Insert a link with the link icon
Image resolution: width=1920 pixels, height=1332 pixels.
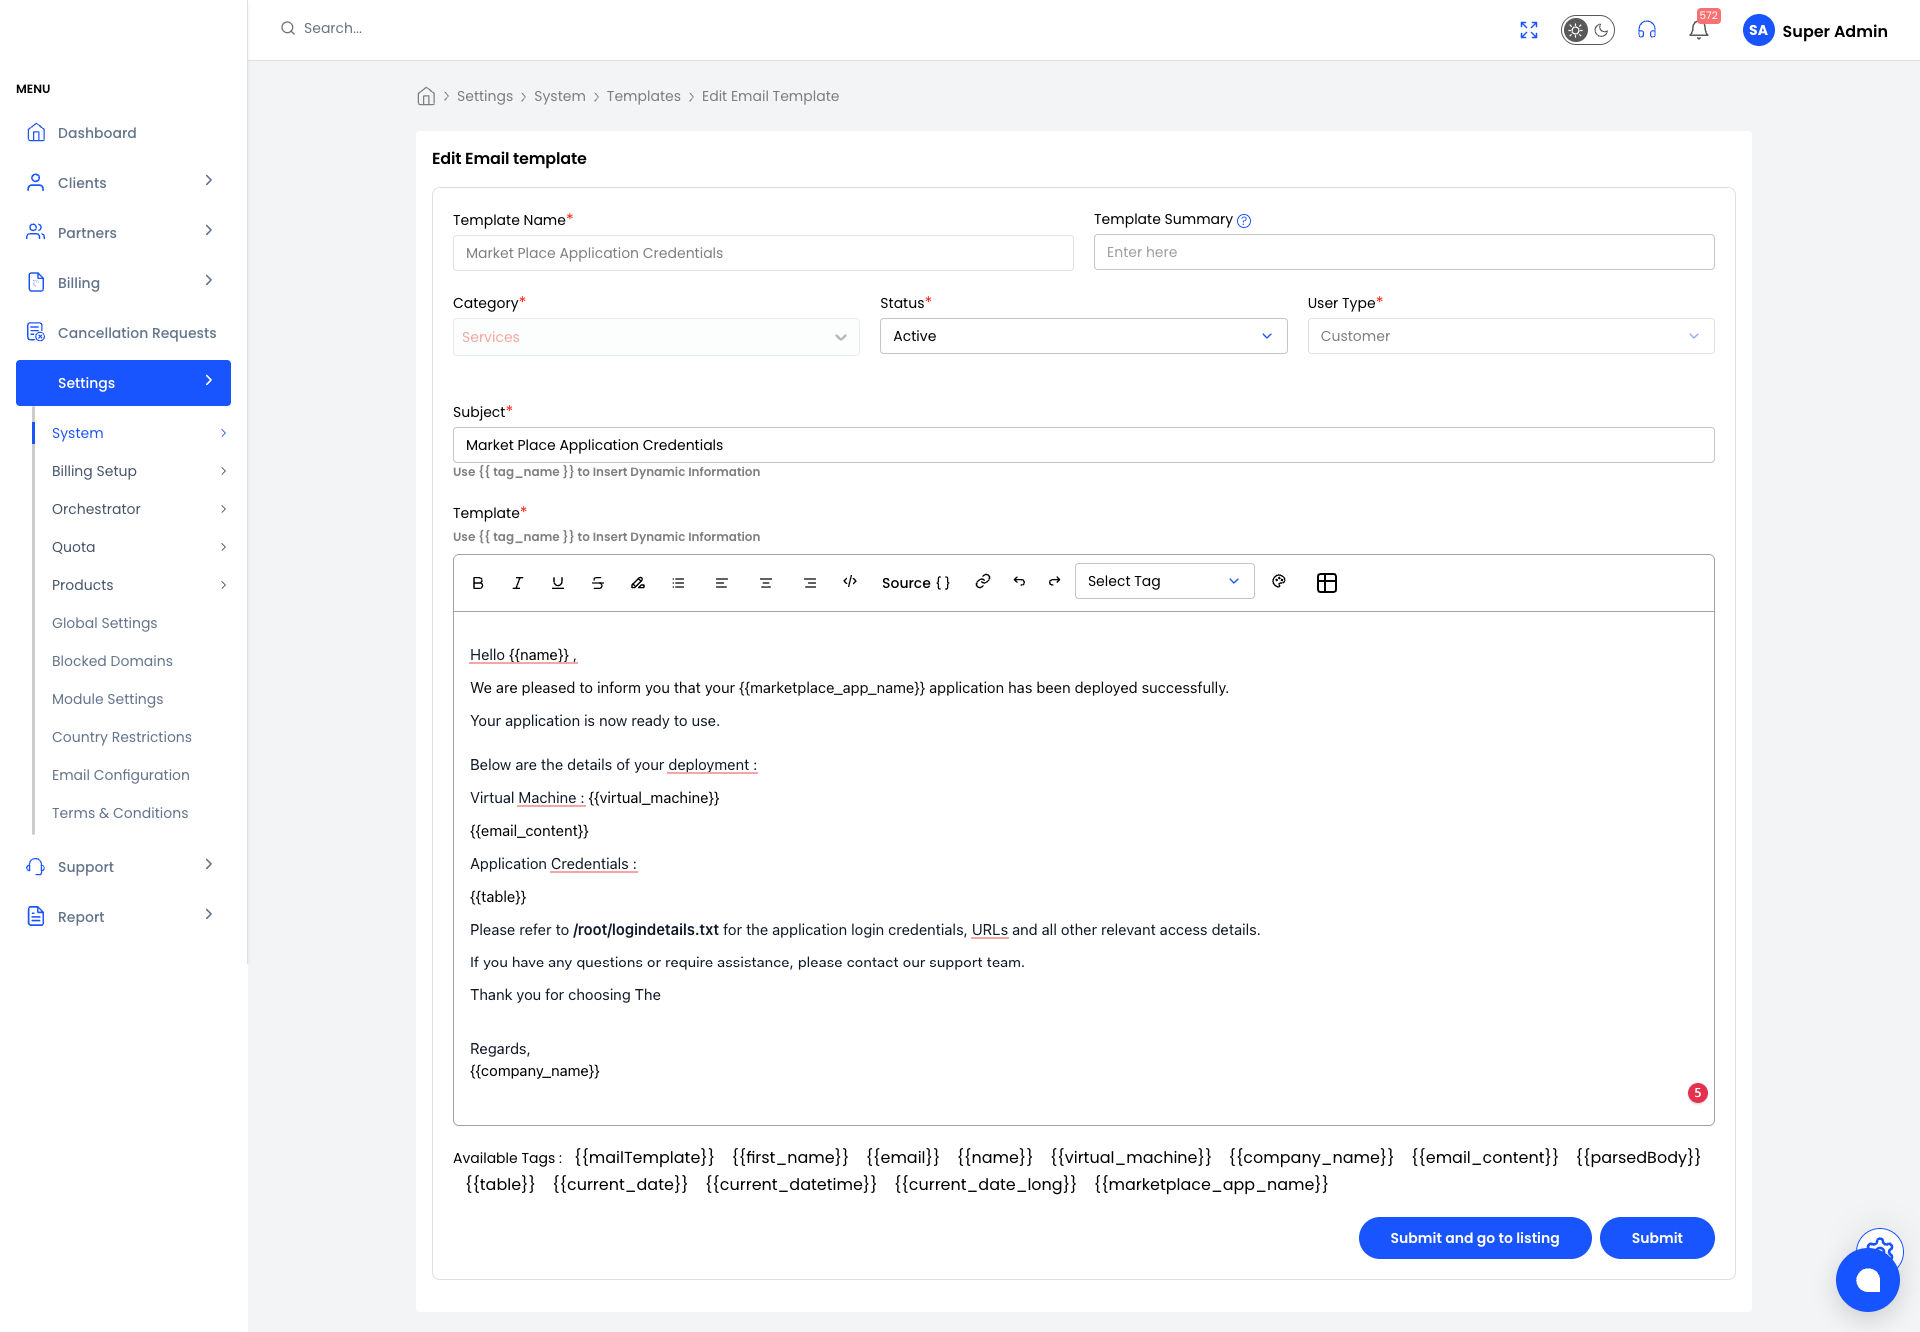click(983, 581)
